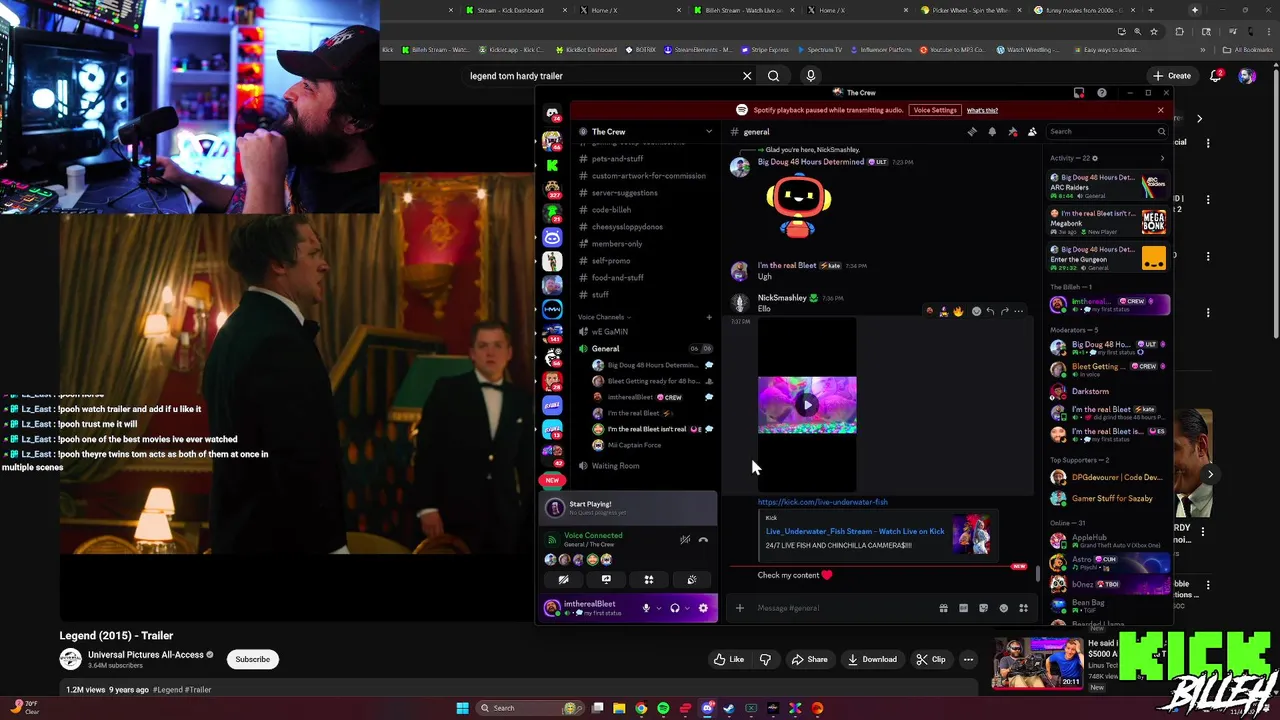Open apps launcher icon in message box

pos(1023,608)
